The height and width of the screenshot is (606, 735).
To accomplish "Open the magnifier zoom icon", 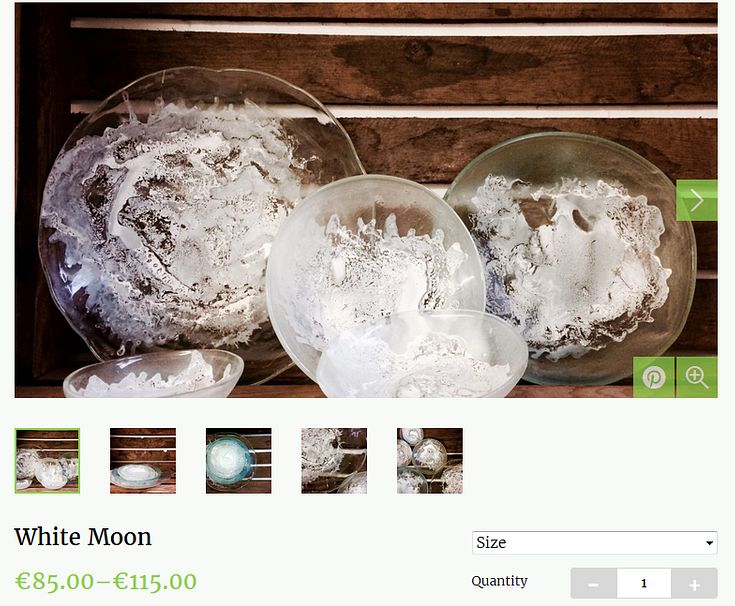I will 697,377.
